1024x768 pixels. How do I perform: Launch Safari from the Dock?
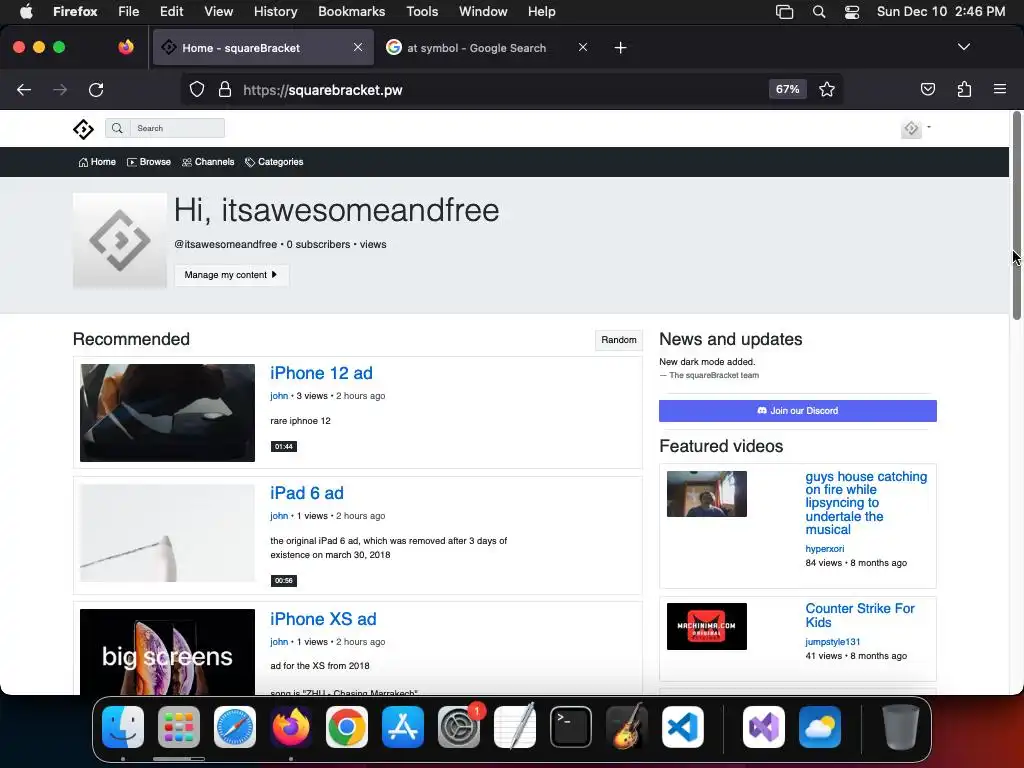[235, 727]
